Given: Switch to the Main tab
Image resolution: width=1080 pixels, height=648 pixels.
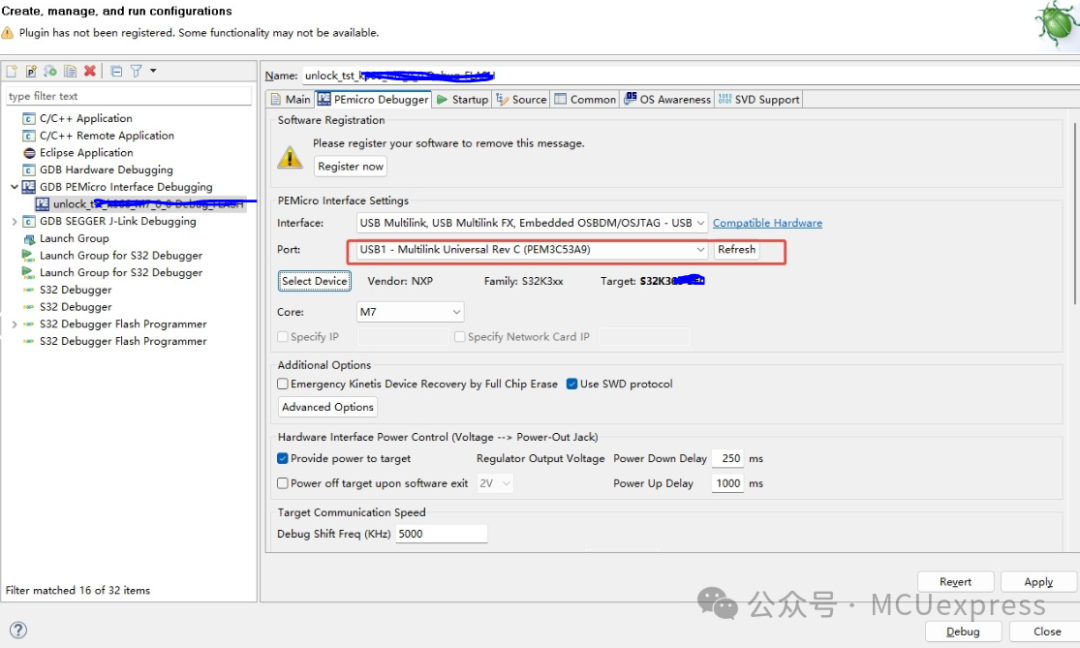Looking at the screenshot, I should (x=291, y=99).
